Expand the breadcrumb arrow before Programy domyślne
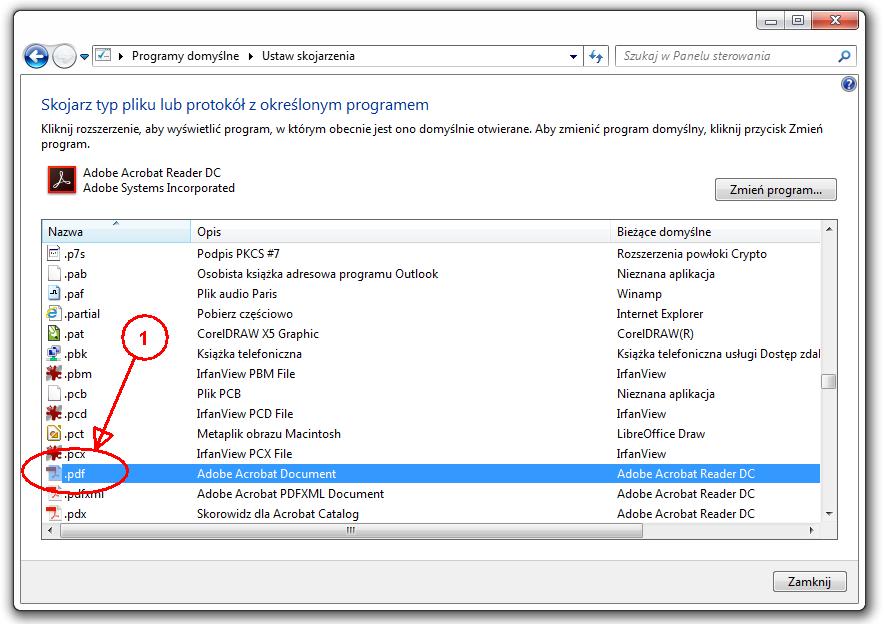The width and height of the screenshot is (884, 624). [x=121, y=56]
